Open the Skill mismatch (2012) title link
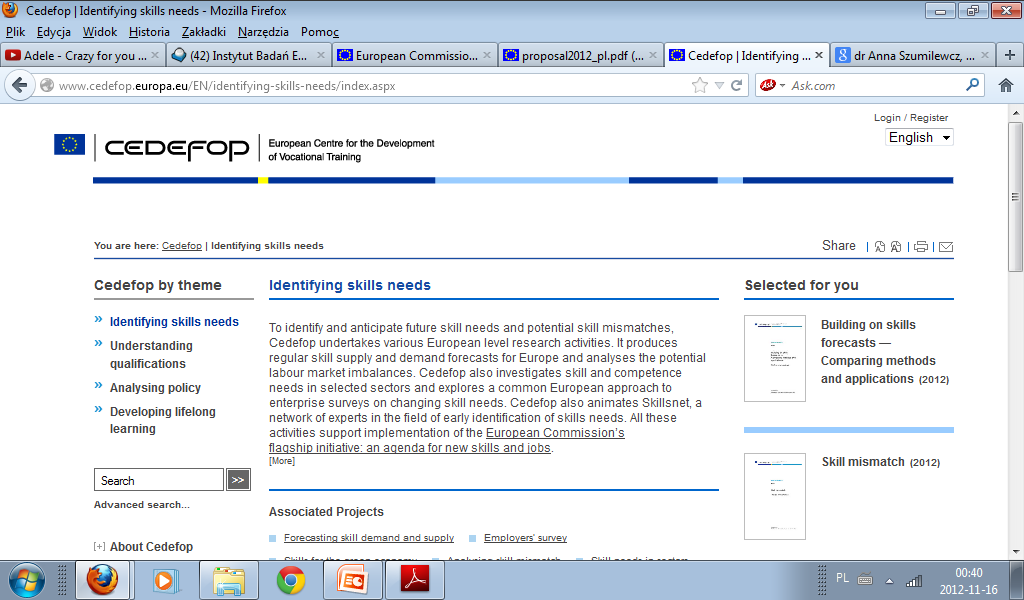Screen dimensions: 1024x600 [880, 462]
